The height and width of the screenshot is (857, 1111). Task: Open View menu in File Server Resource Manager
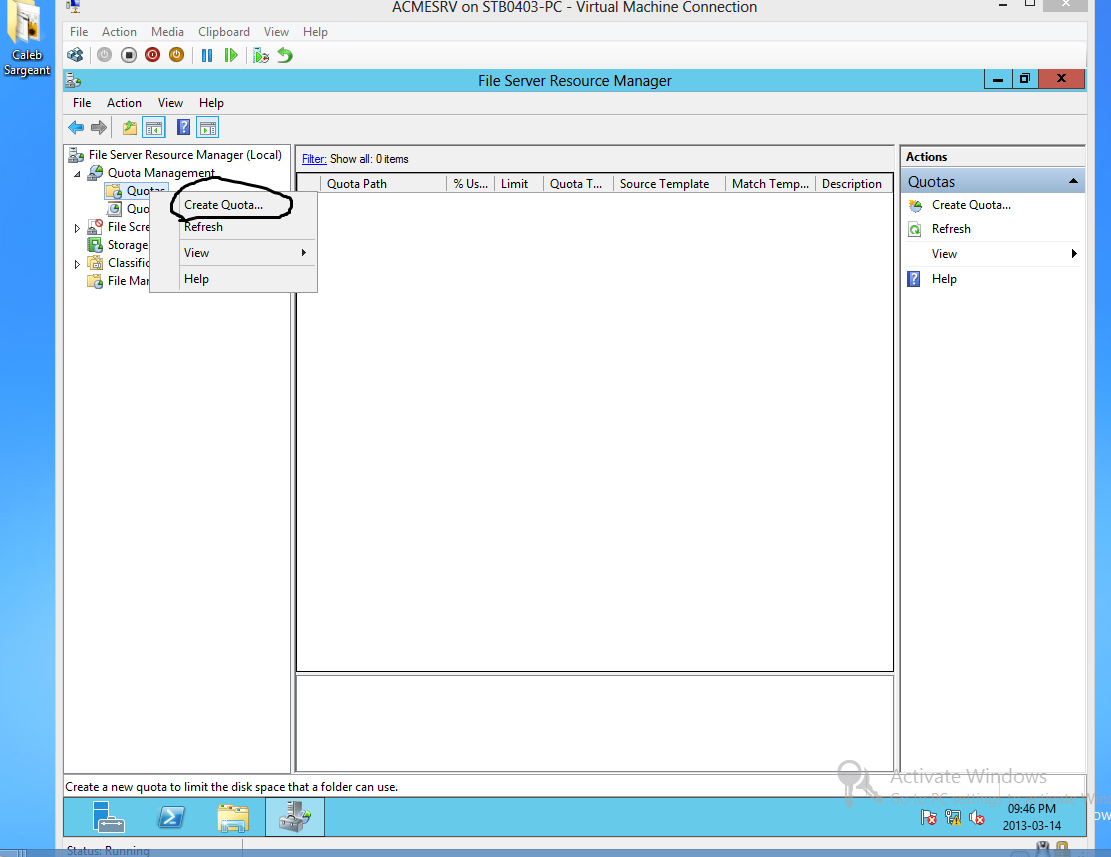[x=170, y=103]
